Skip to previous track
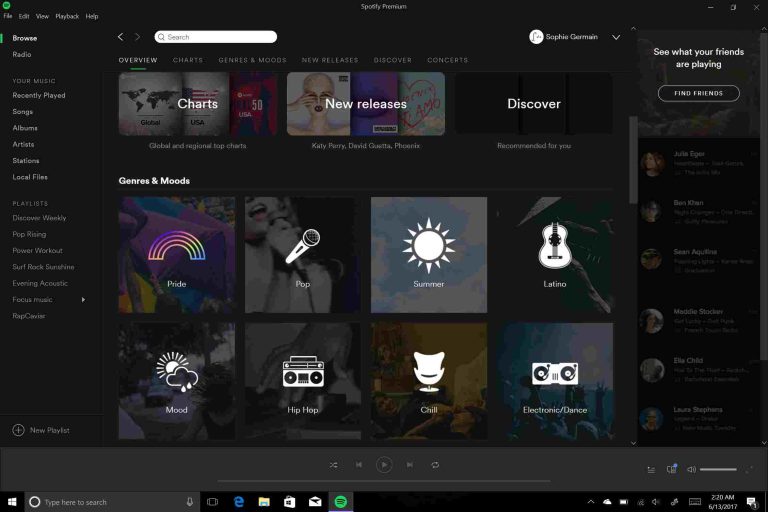The image size is (768, 512). [359, 464]
